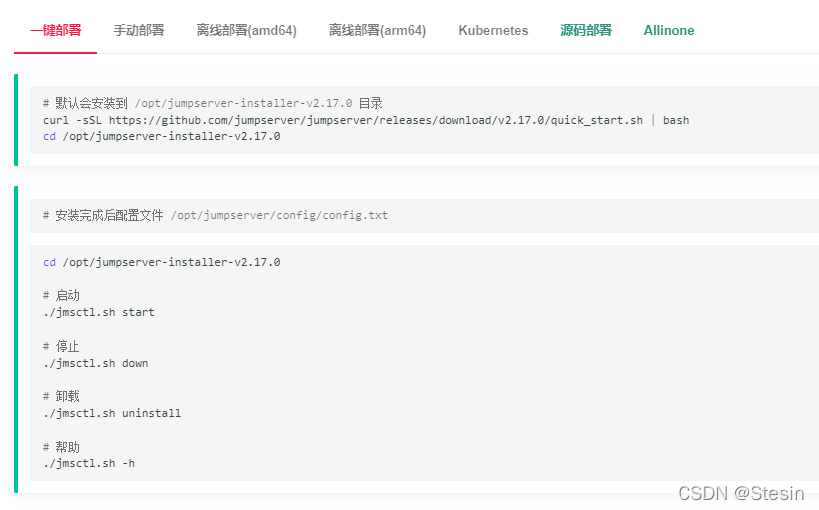819x510 pixels.
Task: Click the ./jmsctl.sh down command
Action: [95, 363]
